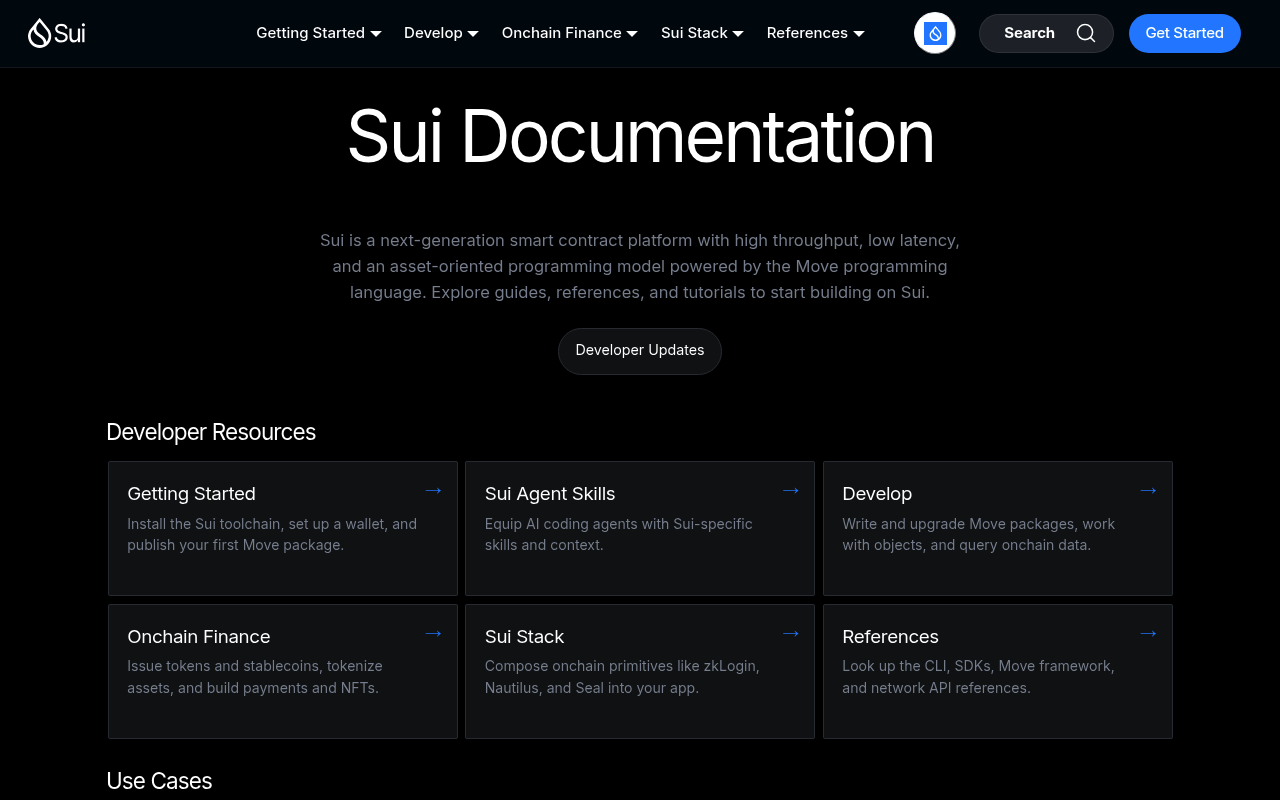The width and height of the screenshot is (1280, 800).
Task: Open the Sui Stack menu label
Action: click(x=694, y=33)
